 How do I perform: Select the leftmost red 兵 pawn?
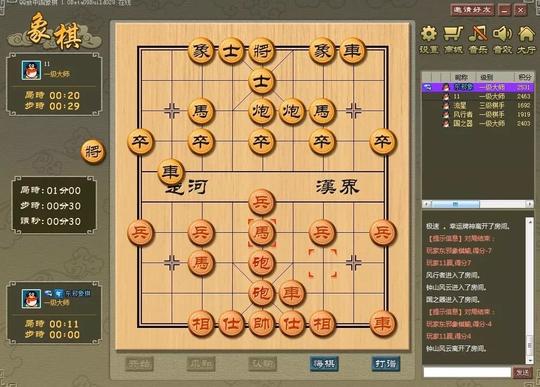141,232
